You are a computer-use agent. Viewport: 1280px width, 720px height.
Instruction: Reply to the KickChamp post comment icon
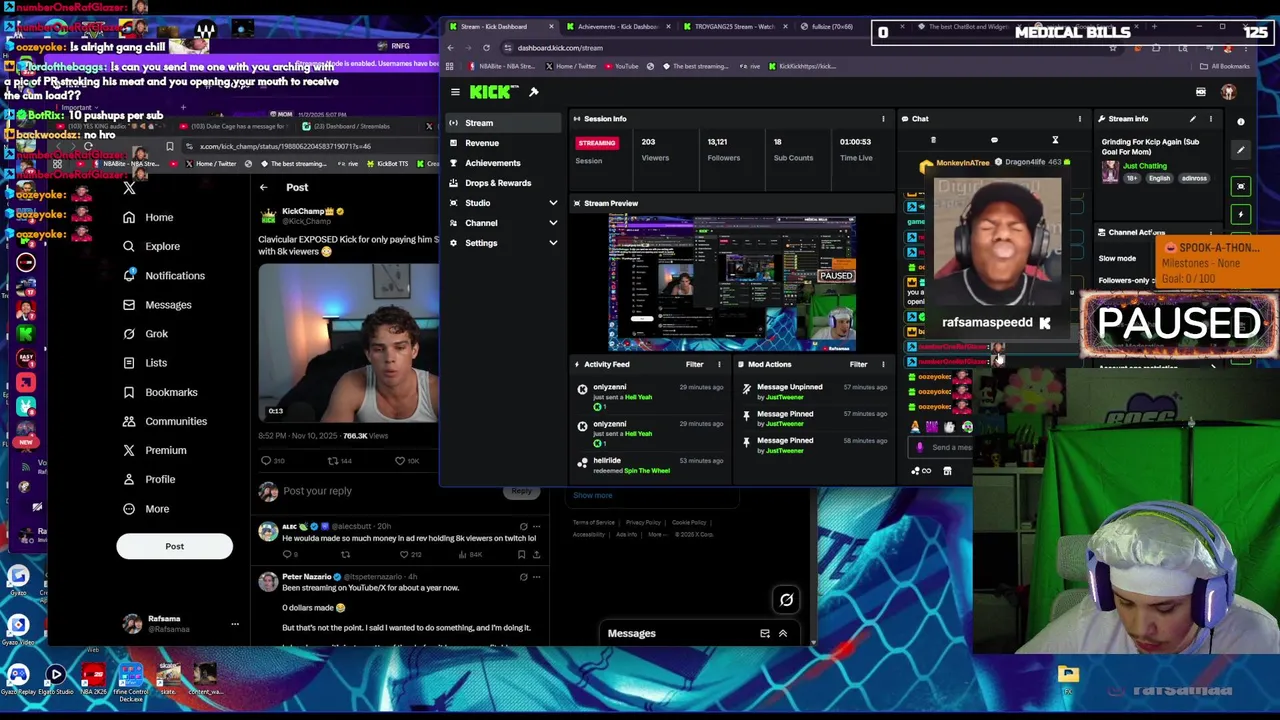266,461
